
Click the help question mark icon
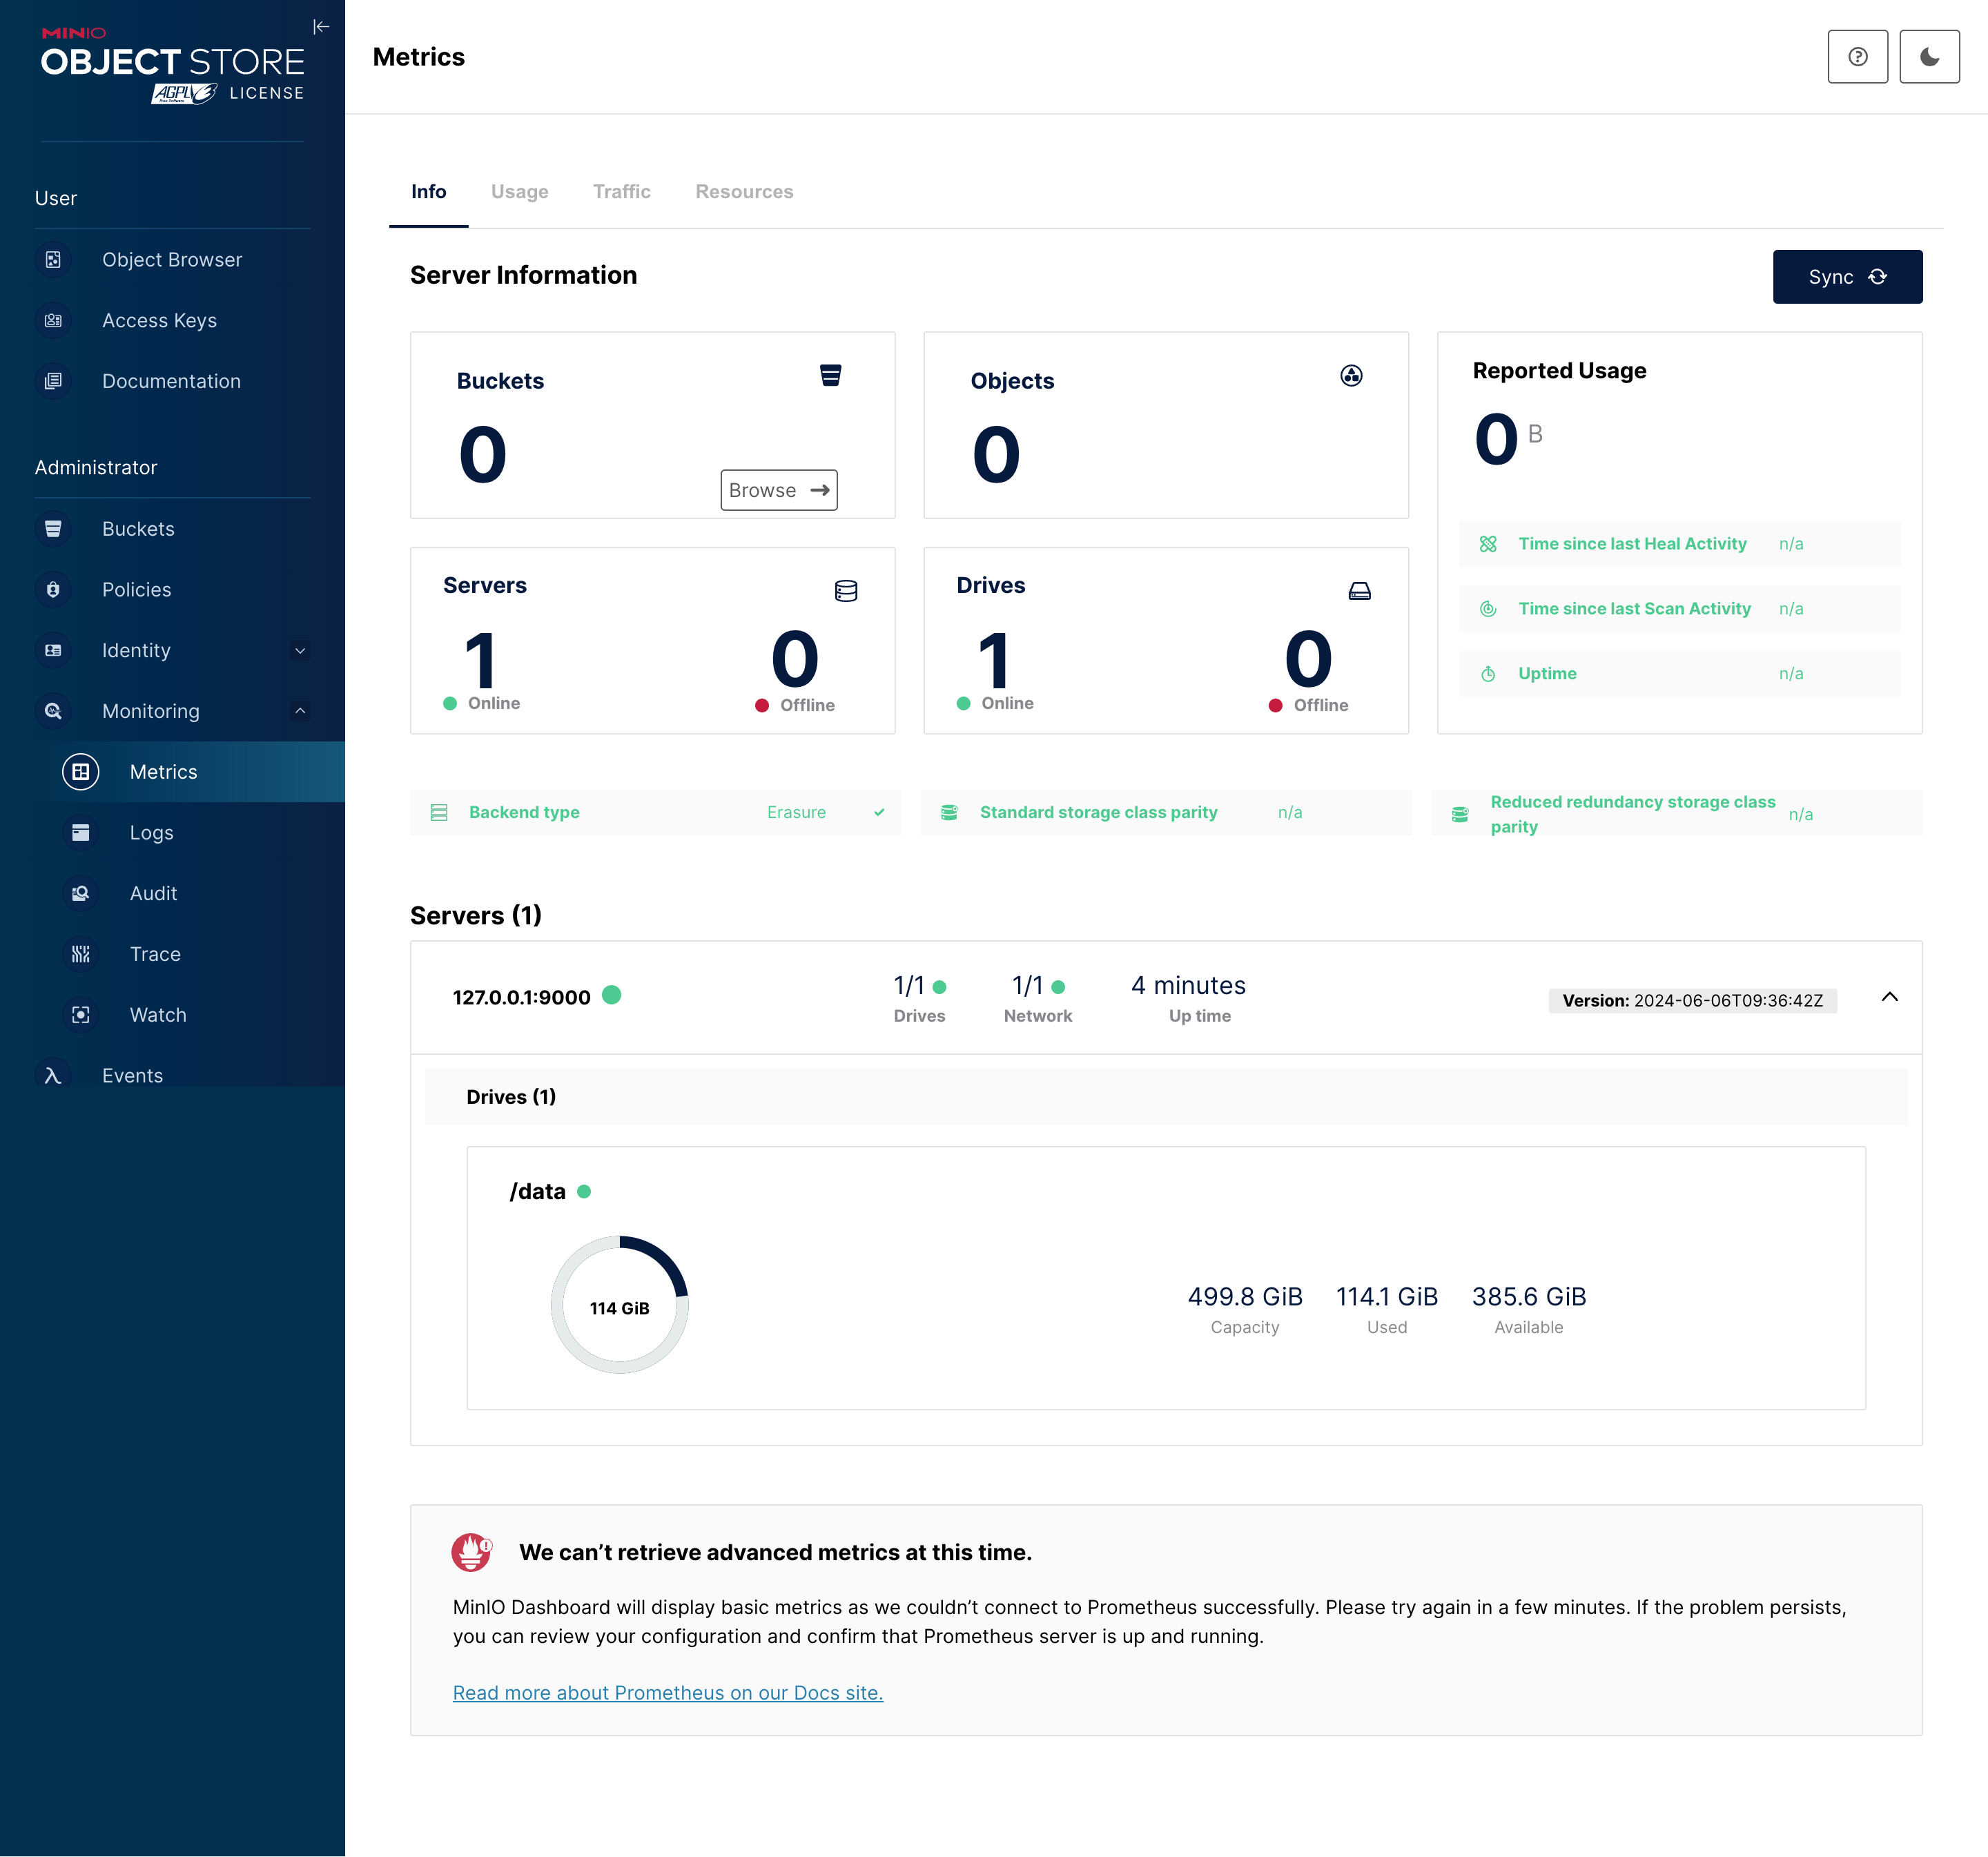pyautogui.click(x=1857, y=57)
